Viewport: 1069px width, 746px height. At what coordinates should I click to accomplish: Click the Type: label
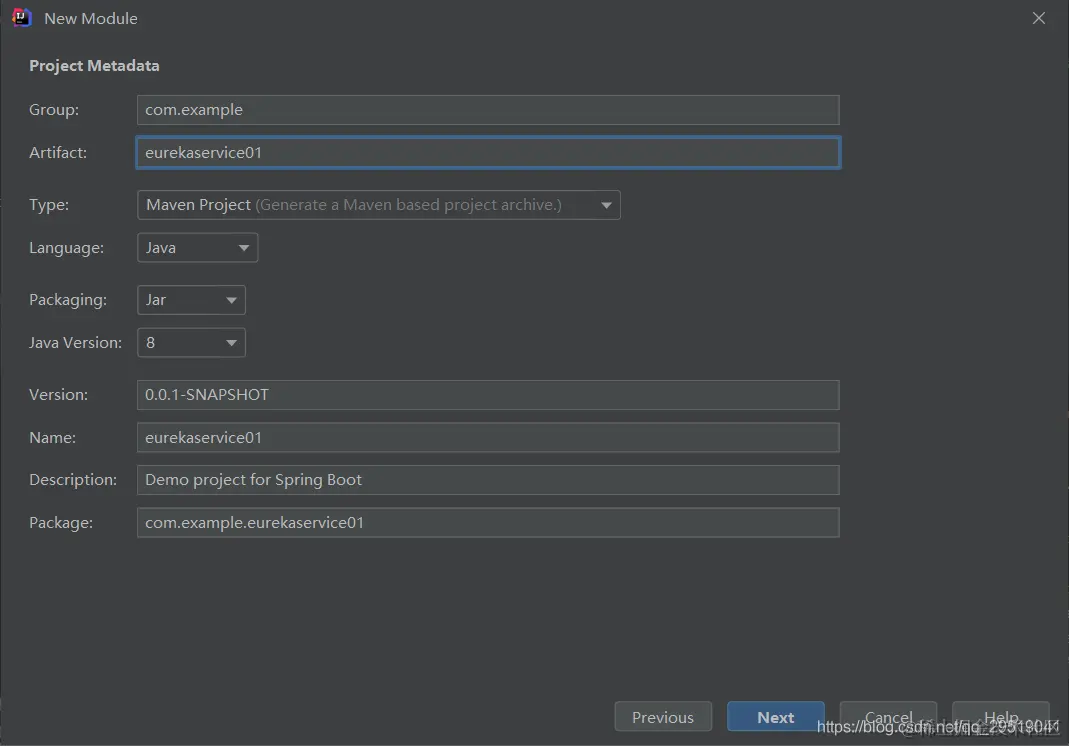[x=48, y=205]
